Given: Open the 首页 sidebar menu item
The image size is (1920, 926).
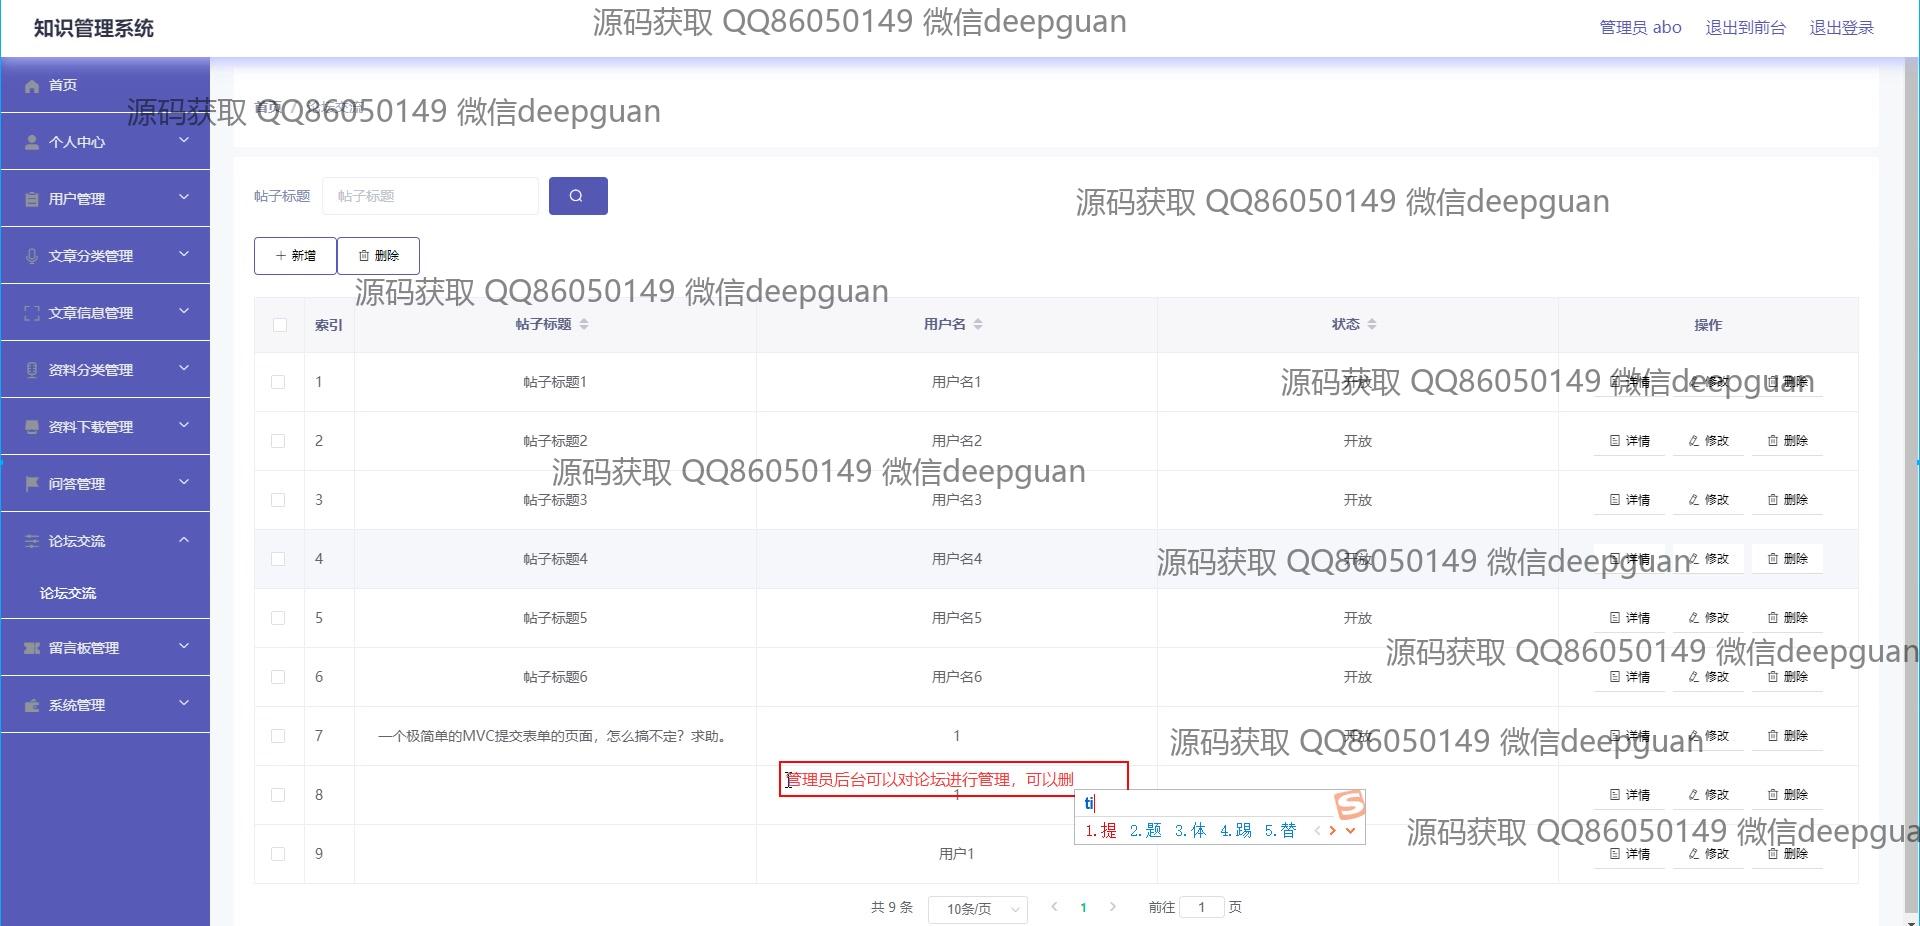Looking at the screenshot, I should coord(105,85).
